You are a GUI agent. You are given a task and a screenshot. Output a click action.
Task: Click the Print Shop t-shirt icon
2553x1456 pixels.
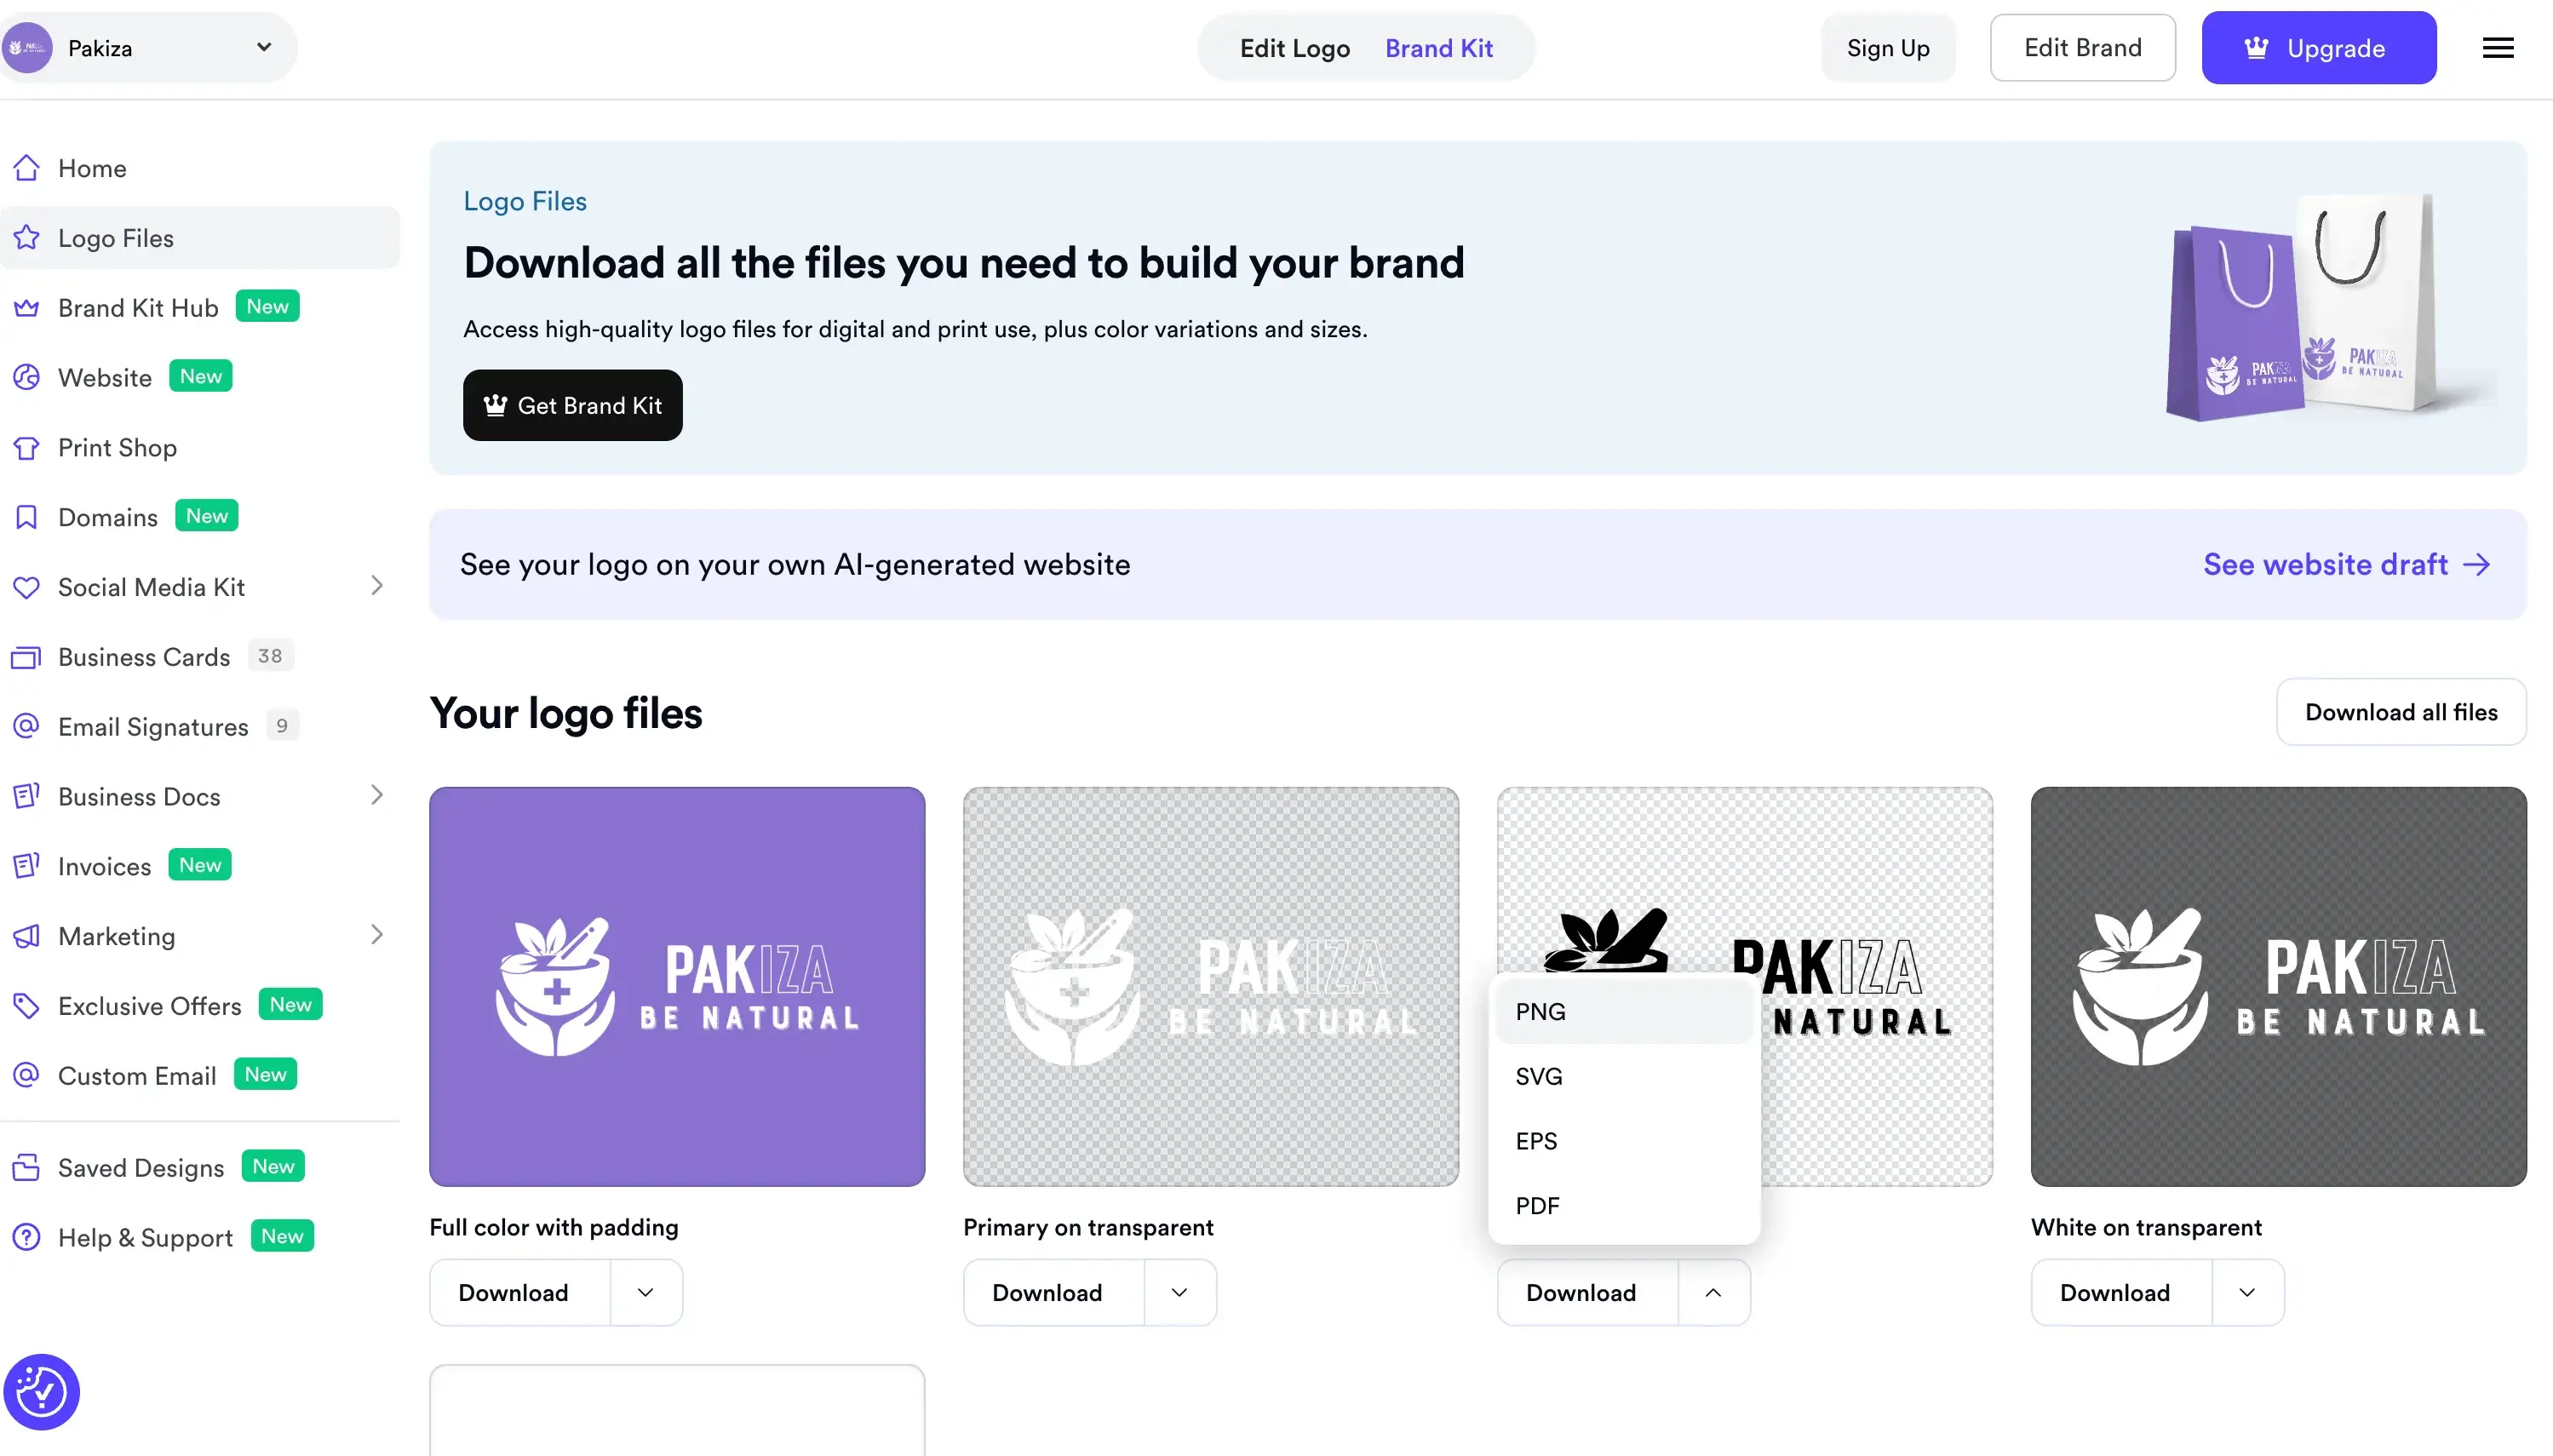(27, 448)
